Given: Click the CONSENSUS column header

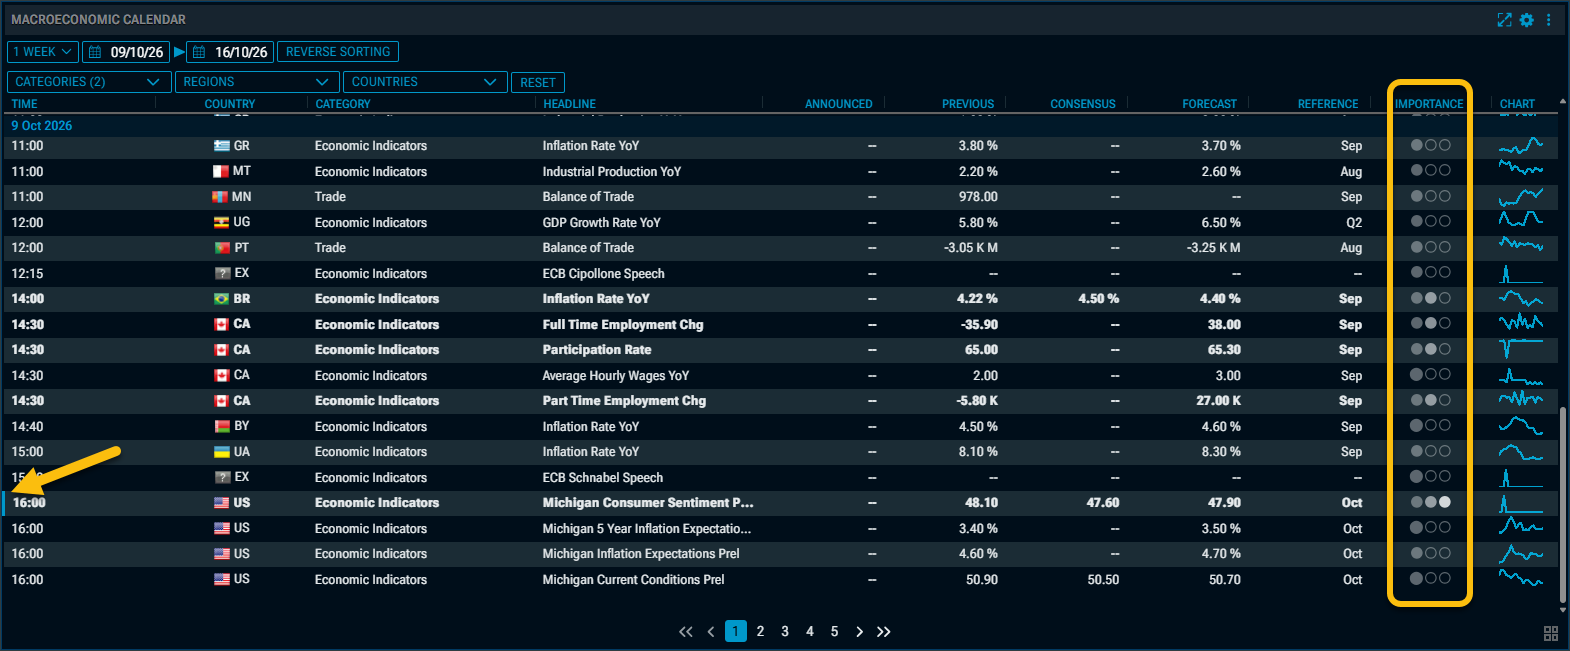Looking at the screenshot, I should pyautogui.click(x=1083, y=104).
